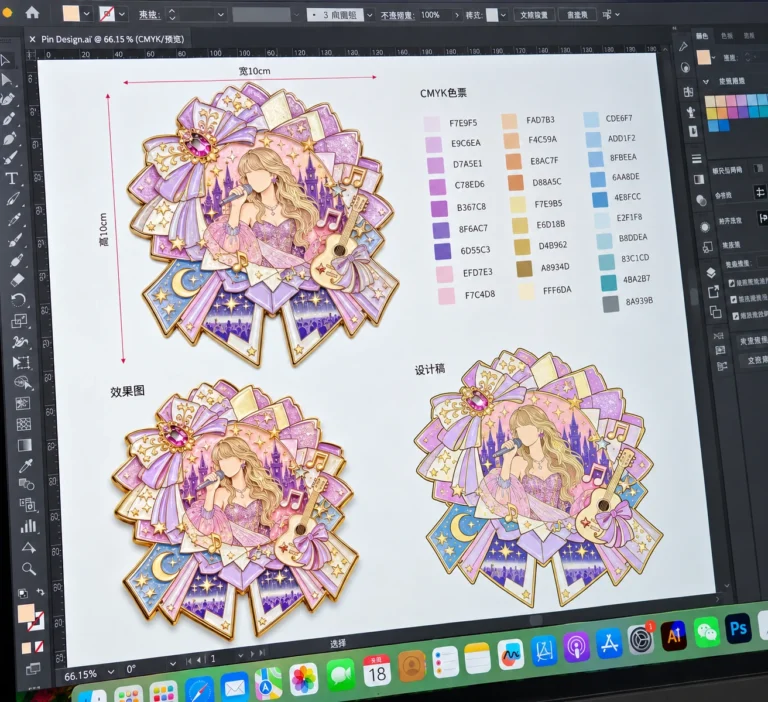
Task: Select the Free Transform tool
Action: 21,363
